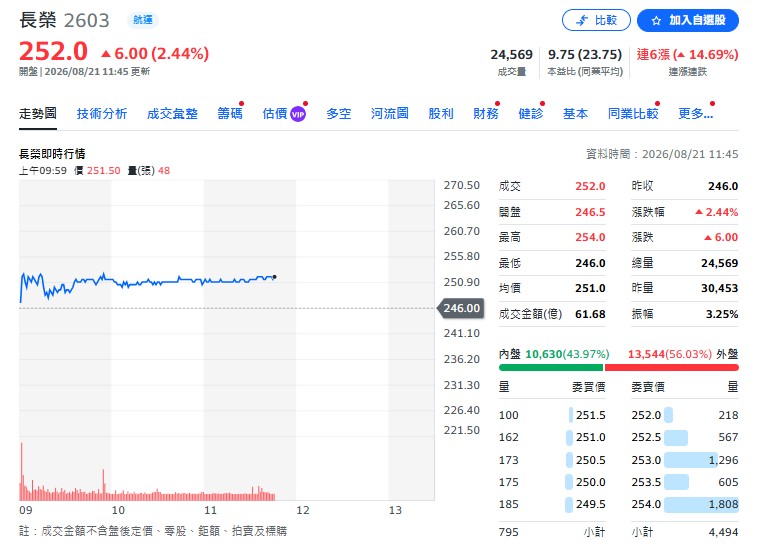Click the star icon in 加入自選股
This screenshot has height=557, width=761.
click(x=656, y=21)
